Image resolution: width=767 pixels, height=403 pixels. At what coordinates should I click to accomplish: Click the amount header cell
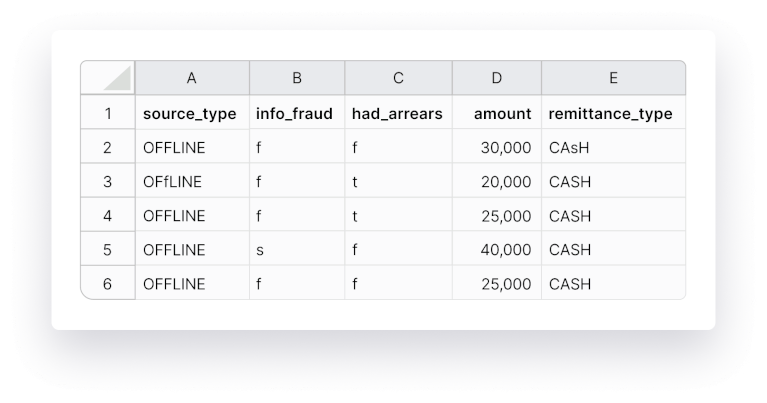(497, 112)
